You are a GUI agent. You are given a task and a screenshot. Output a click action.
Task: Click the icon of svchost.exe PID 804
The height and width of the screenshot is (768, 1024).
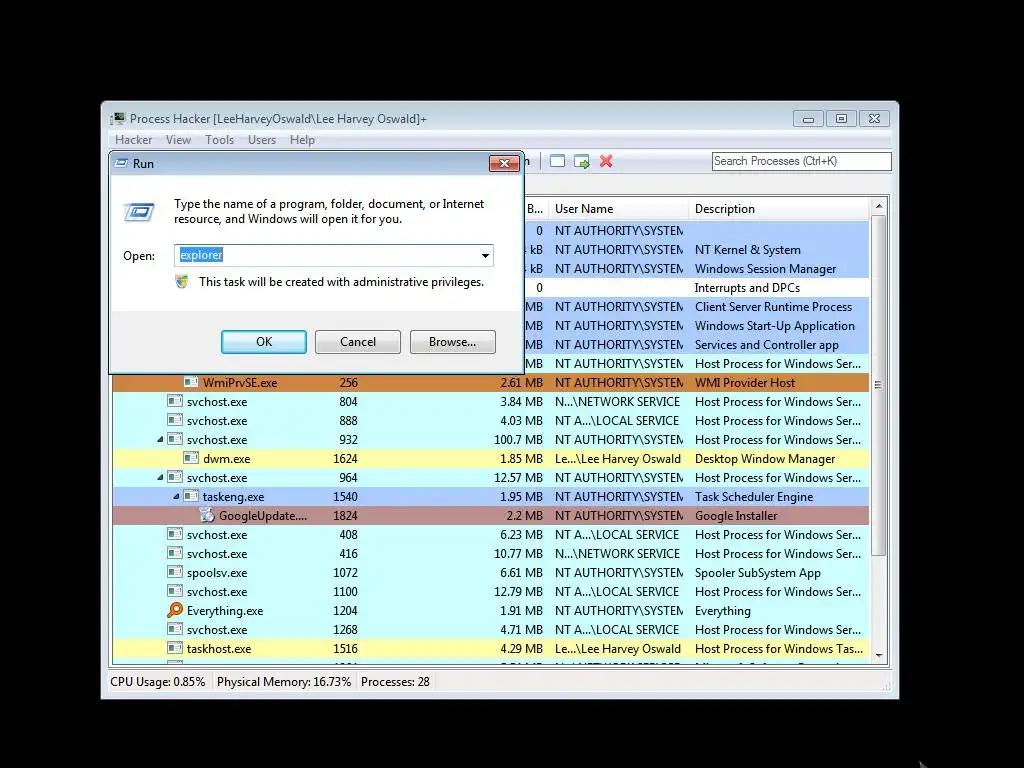(x=174, y=401)
